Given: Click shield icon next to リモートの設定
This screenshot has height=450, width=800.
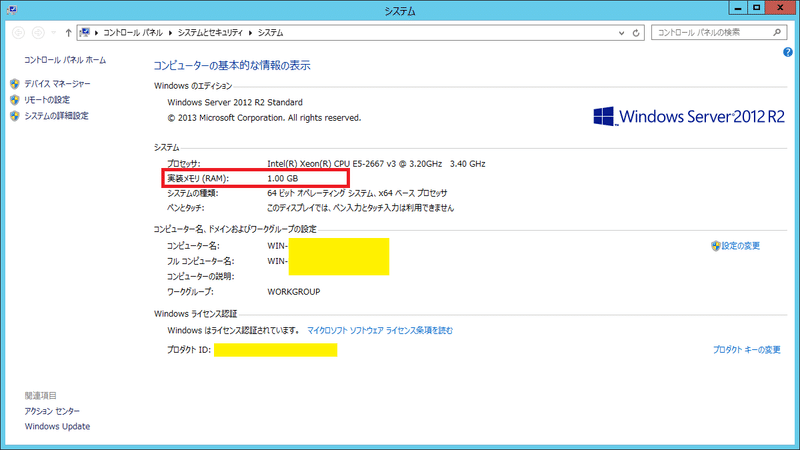Looking at the screenshot, I should (x=15, y=100).
